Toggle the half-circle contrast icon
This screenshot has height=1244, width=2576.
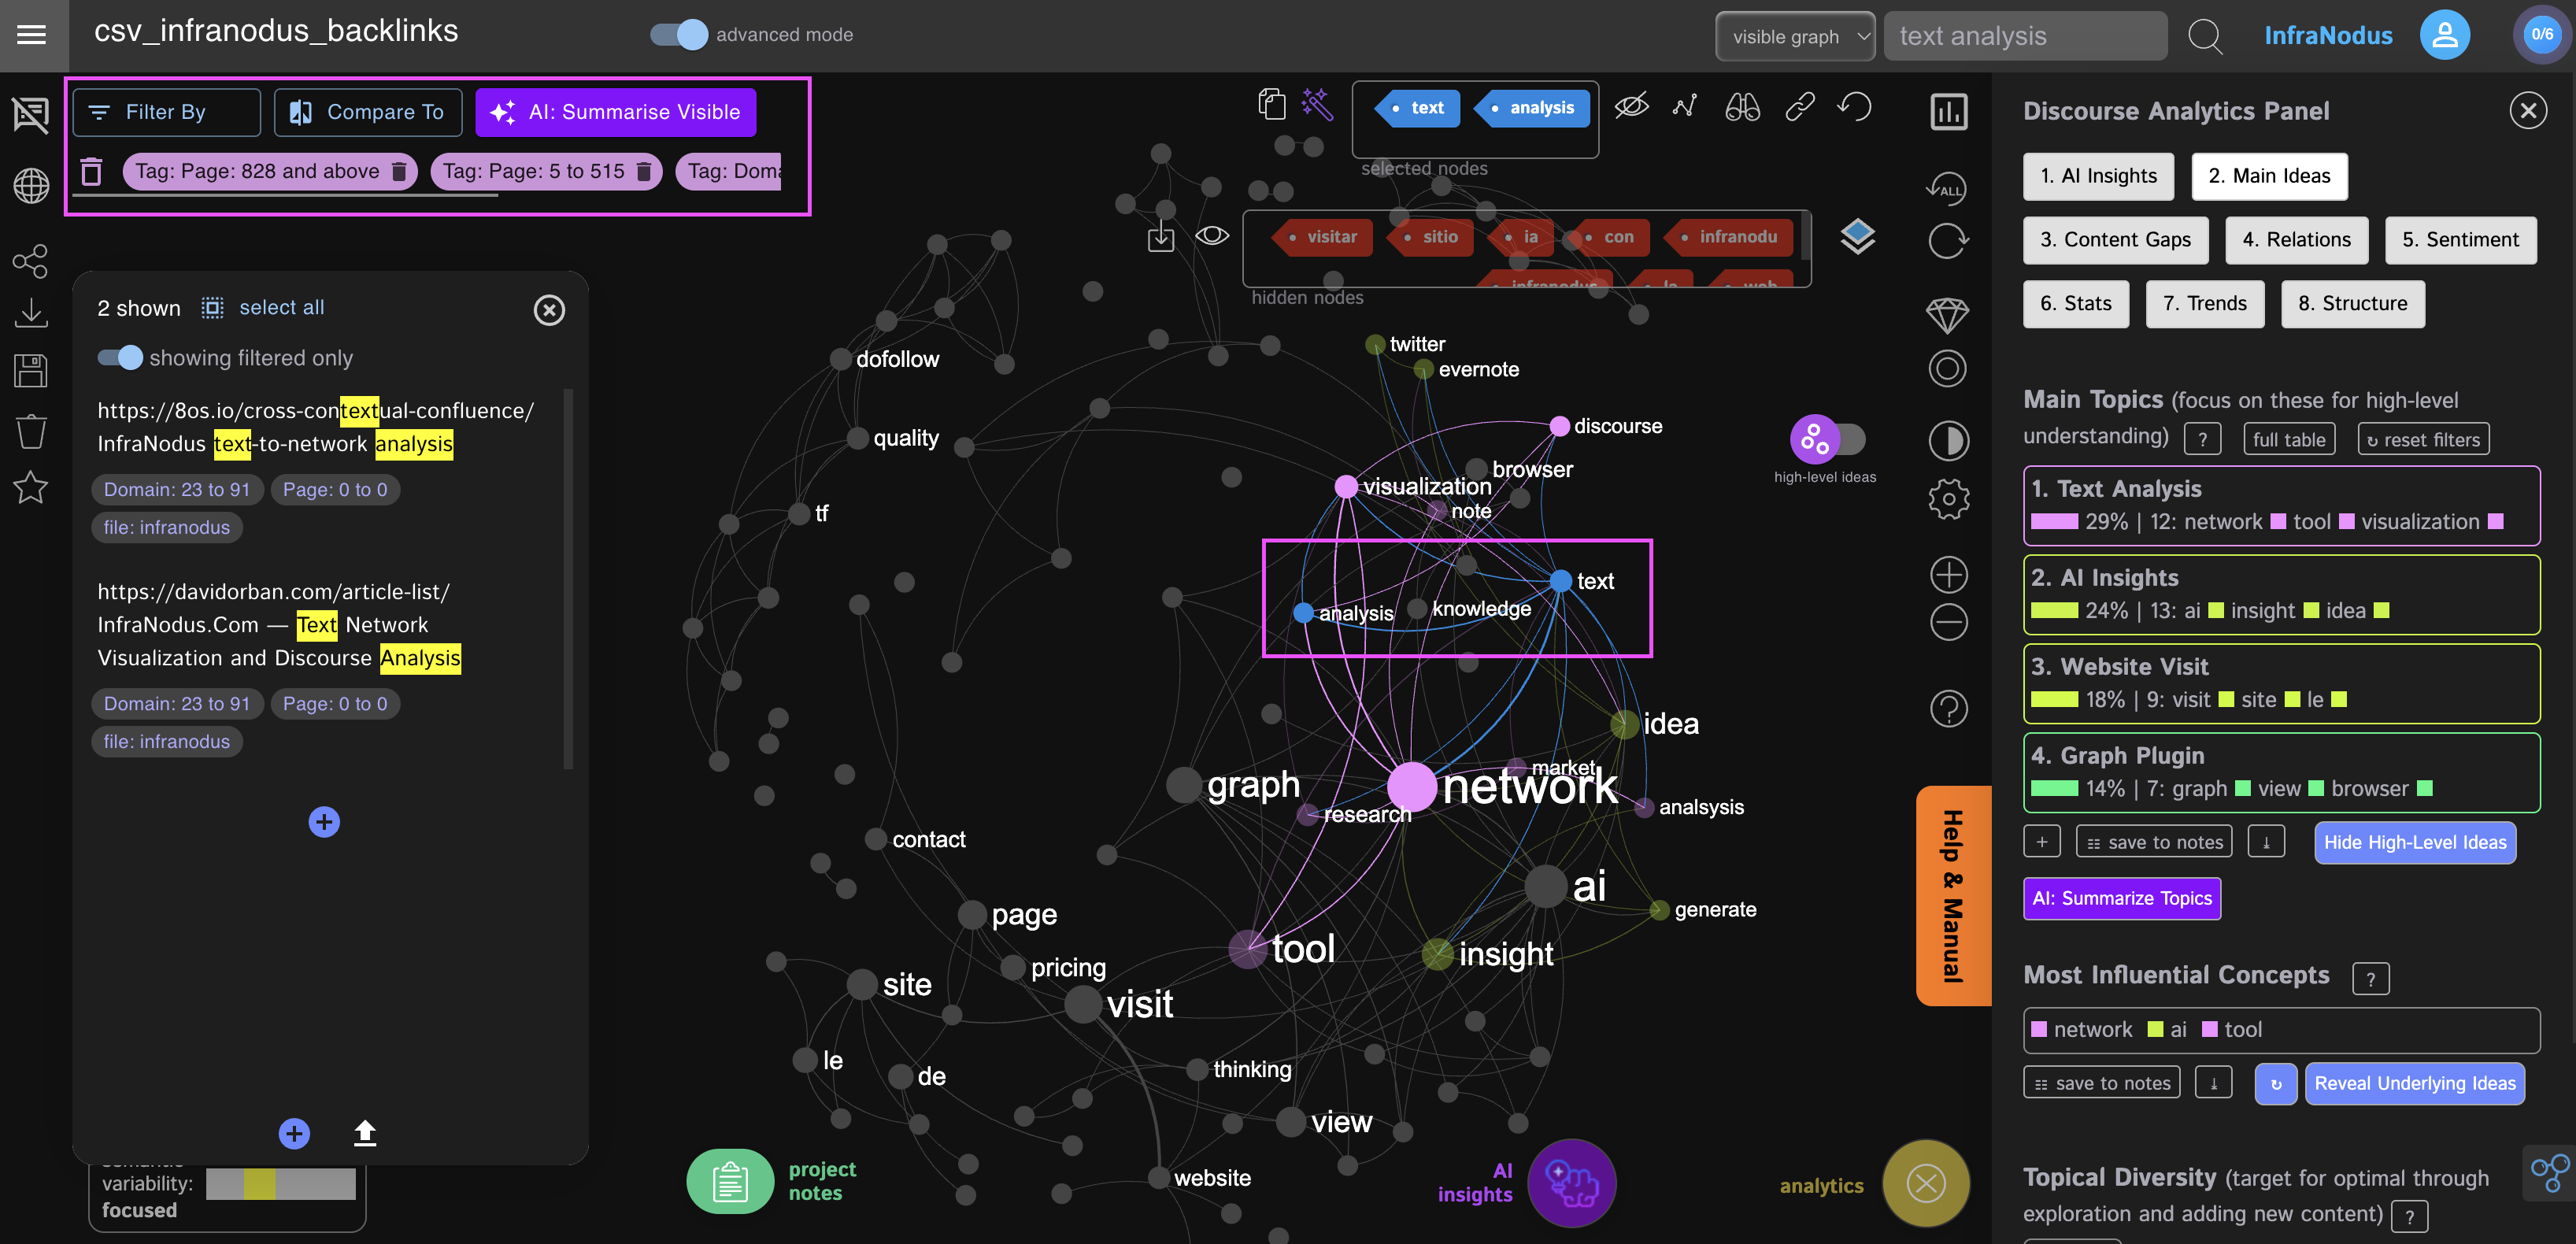pyautogui.click(x=1948, y=441)
